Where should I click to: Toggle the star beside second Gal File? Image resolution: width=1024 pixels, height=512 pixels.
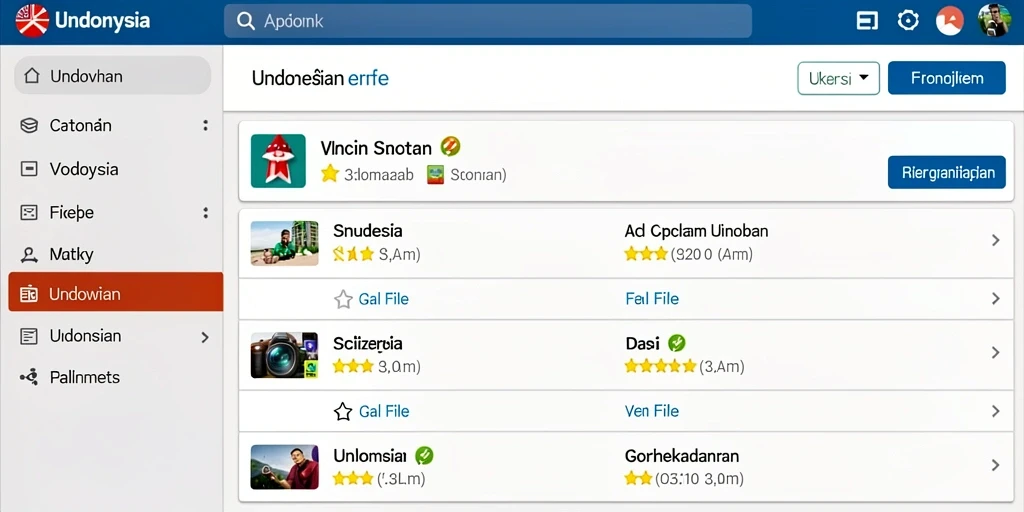tap(343, 411)
